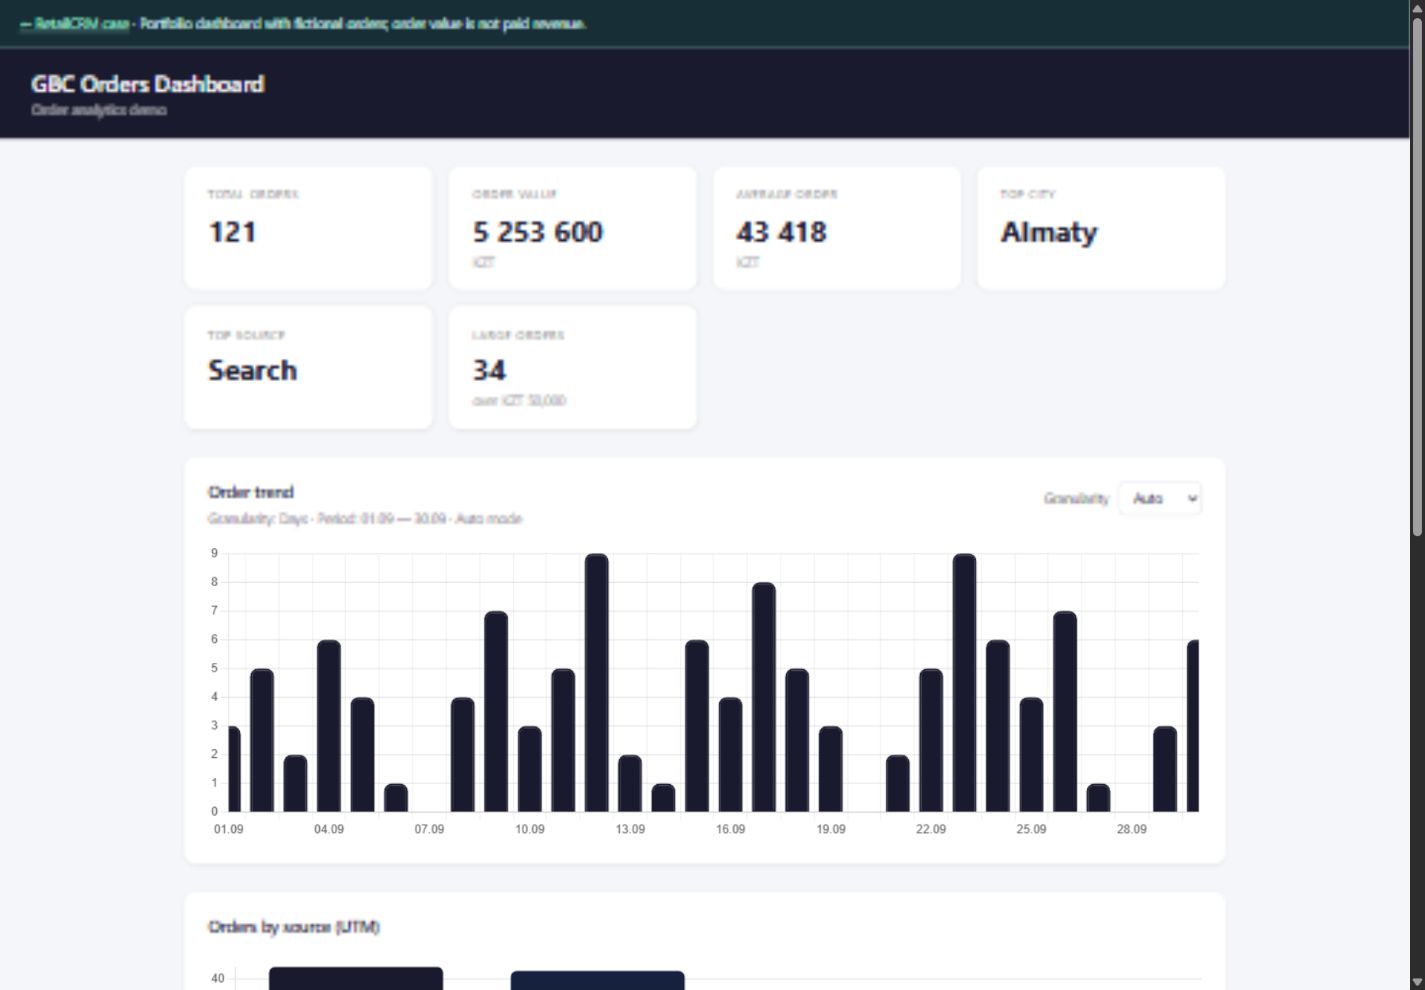Click the first bar above the 01.09 label
The height and width of the screenshot is (990, 1425).
[234, 769]
